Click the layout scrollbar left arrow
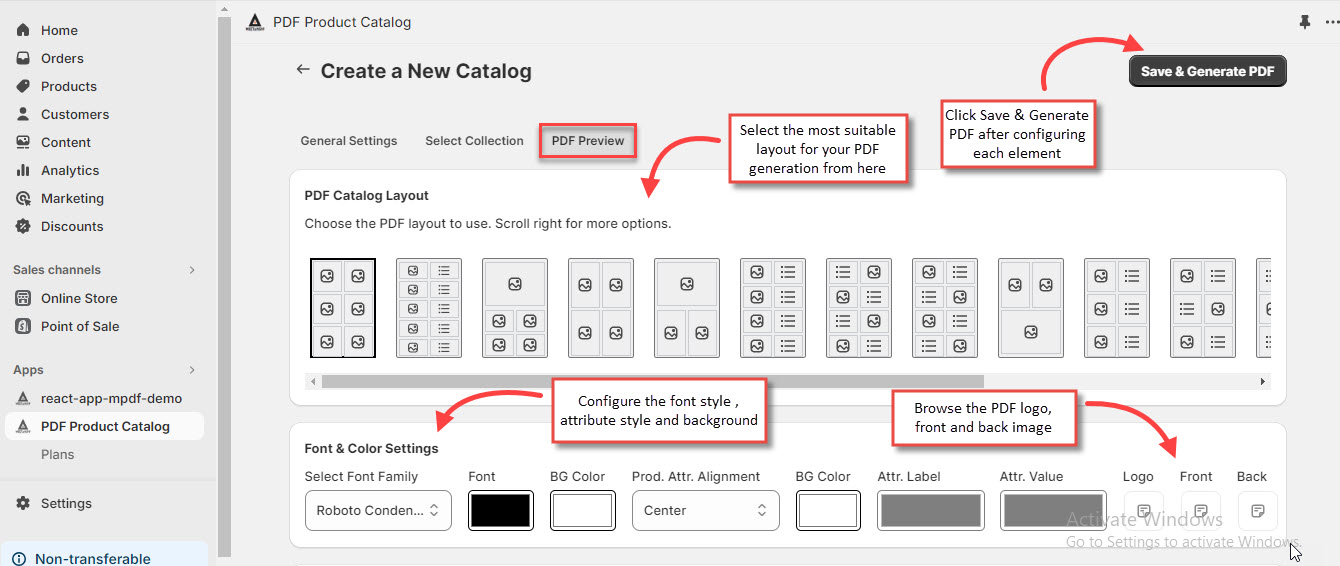Screen dimensions: 1340x566 313,381
